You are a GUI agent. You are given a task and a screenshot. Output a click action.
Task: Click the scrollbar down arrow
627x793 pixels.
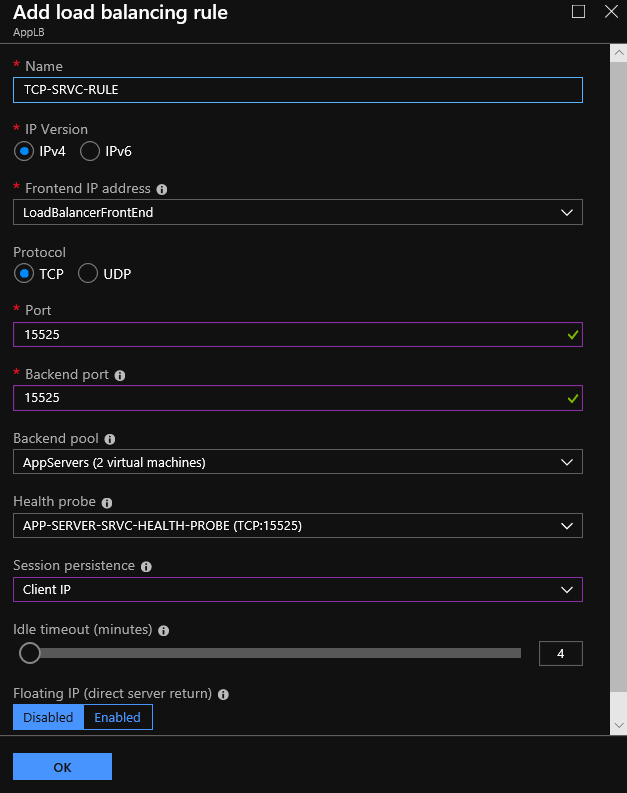[x=619, y=725]
